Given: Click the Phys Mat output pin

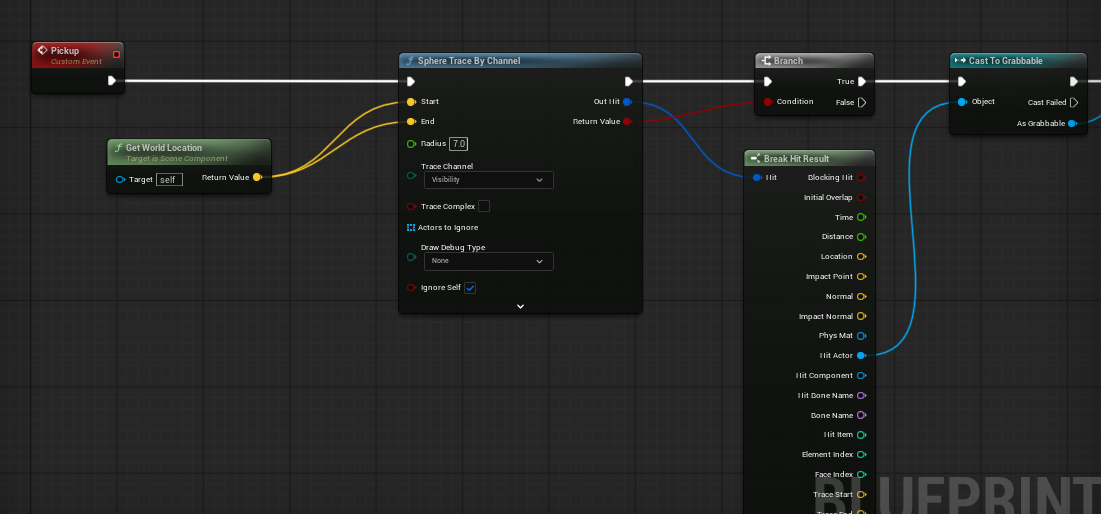Looking at the screenshot, I should coord(862,336).
